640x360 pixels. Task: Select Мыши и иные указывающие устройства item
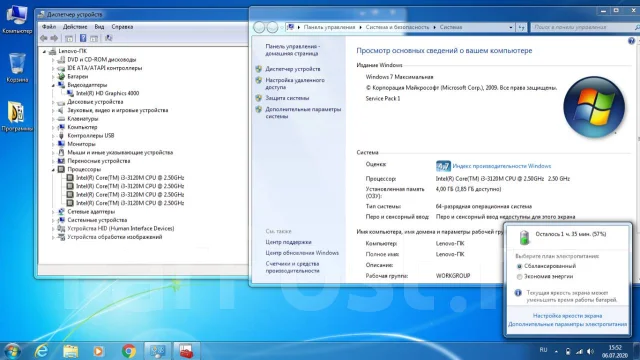tap(120, 153)
